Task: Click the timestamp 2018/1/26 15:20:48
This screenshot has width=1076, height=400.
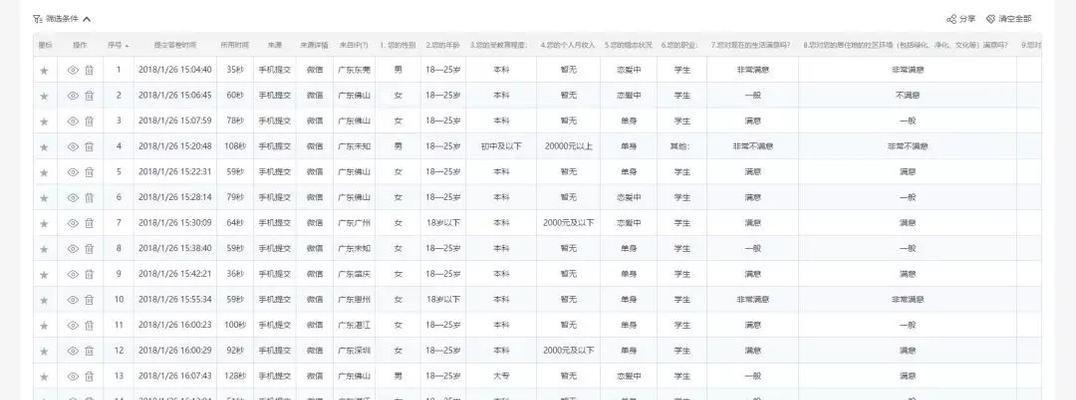Action: (x=175, y=146)
